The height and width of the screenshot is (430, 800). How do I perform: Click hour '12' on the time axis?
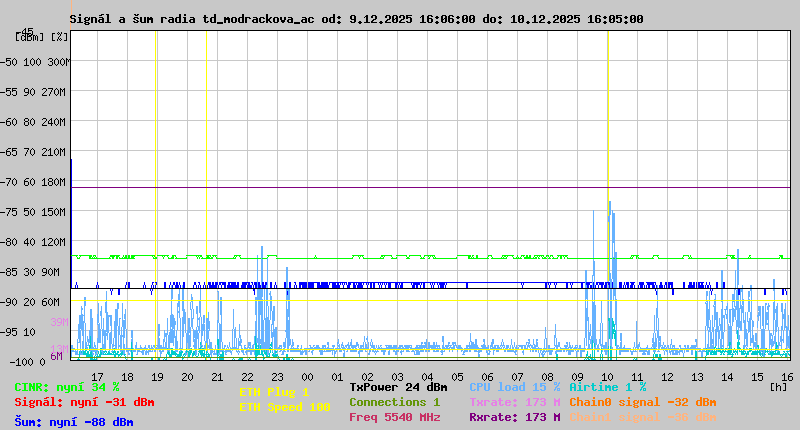tap(667, 377)
